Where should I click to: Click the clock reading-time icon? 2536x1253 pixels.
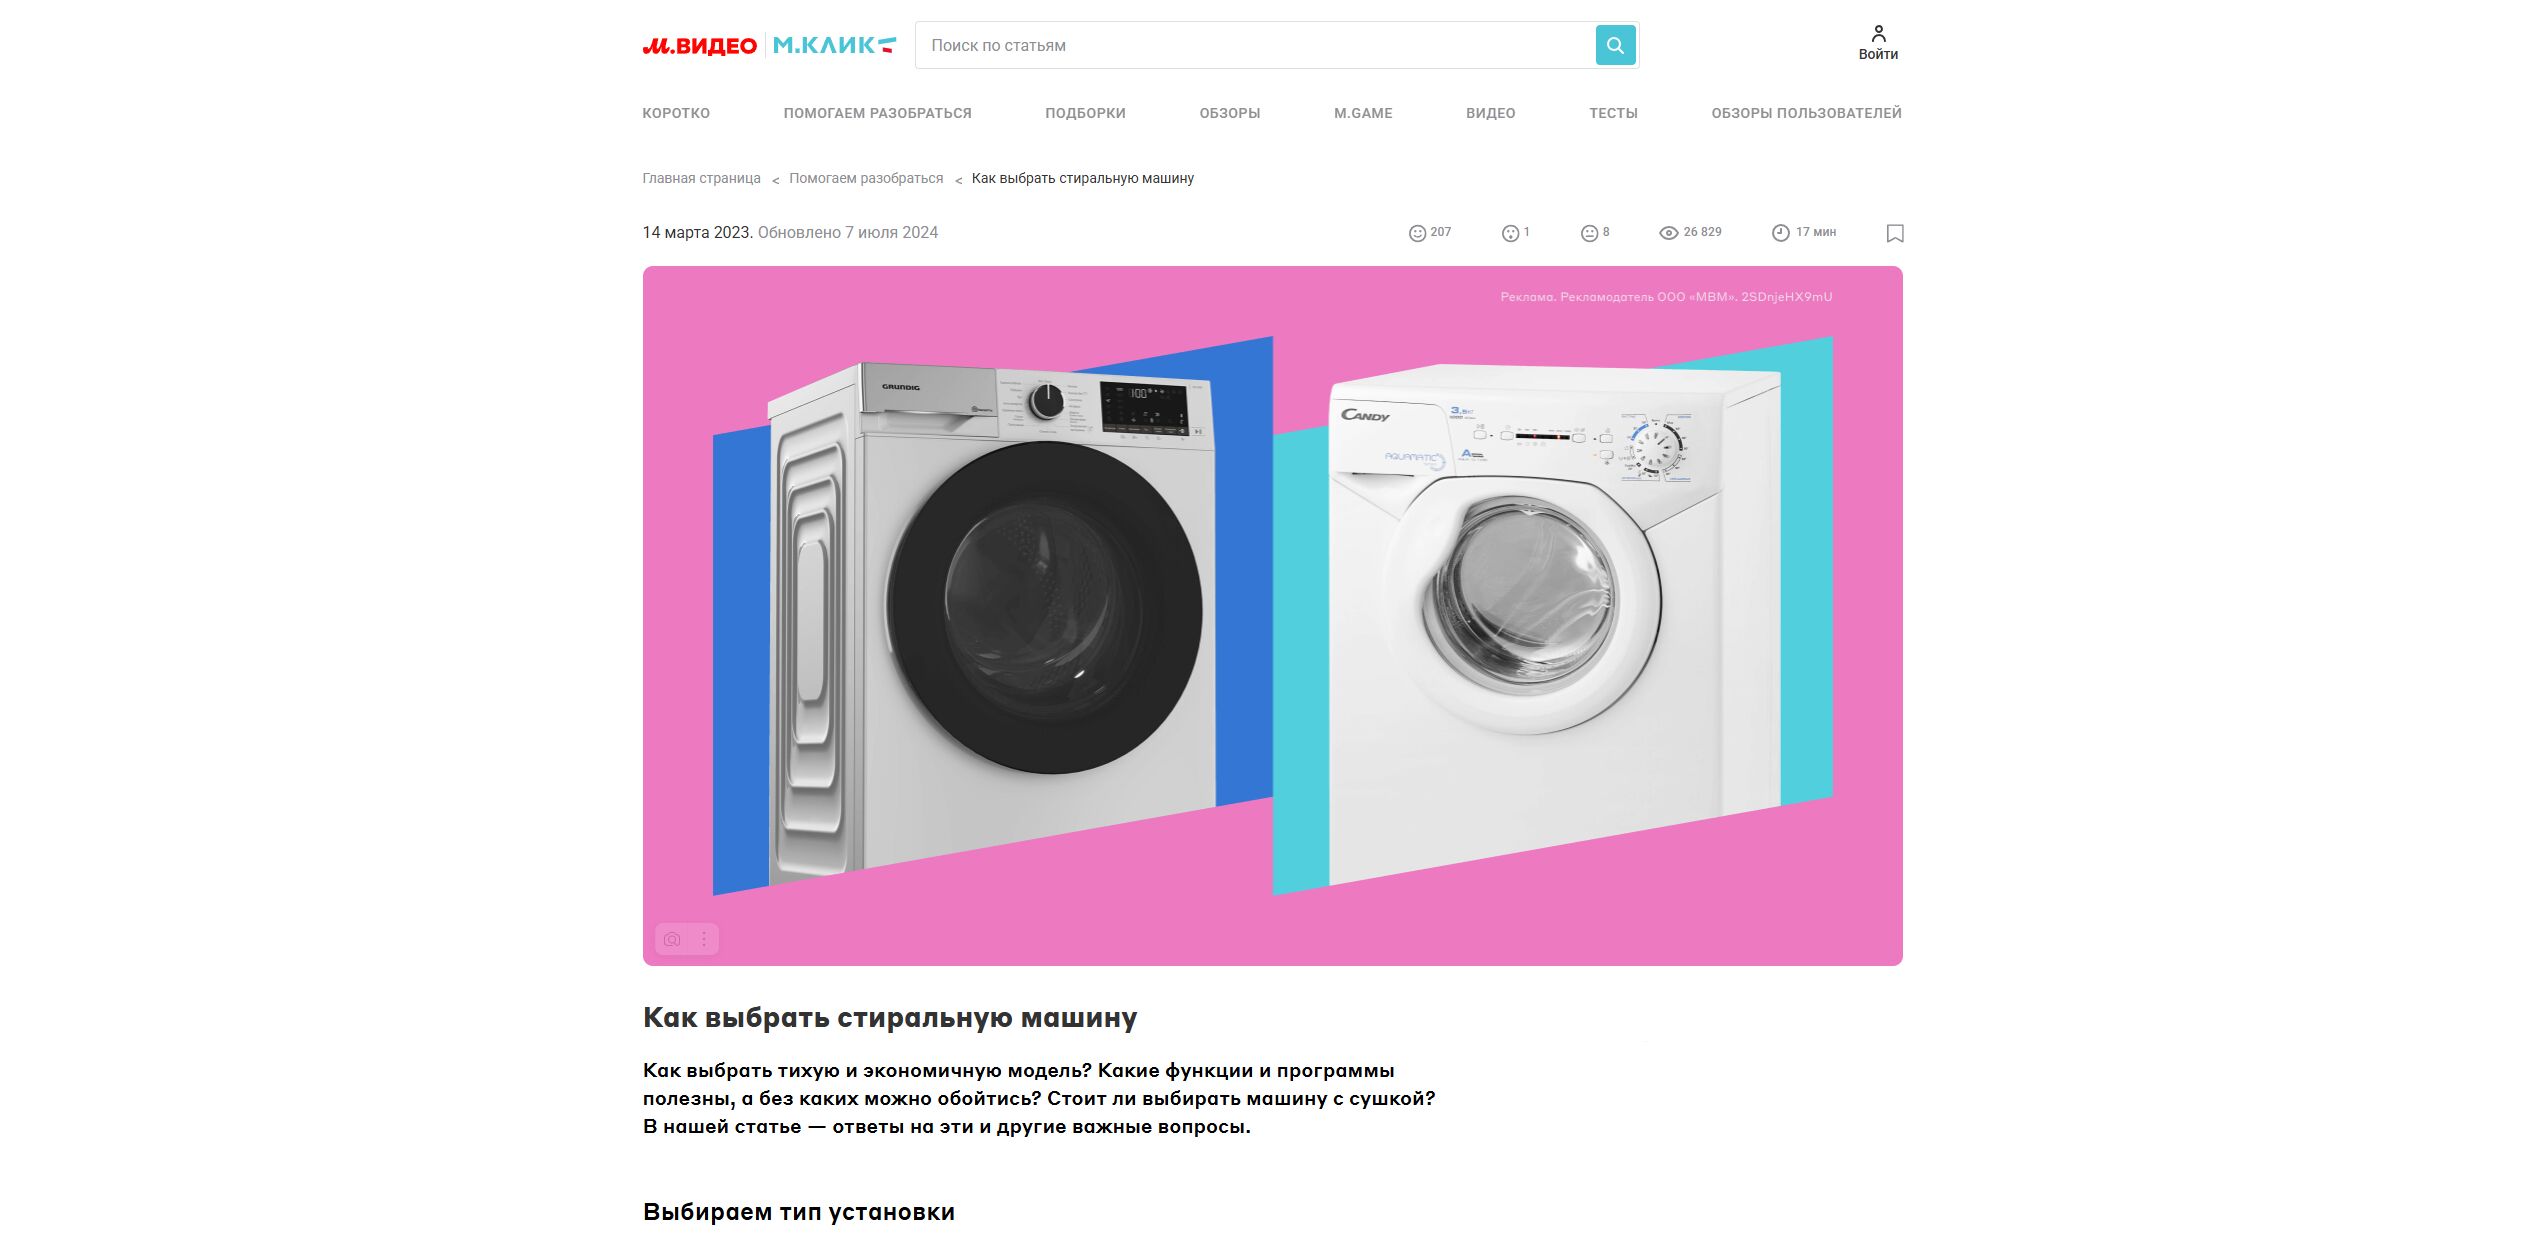1780,233
